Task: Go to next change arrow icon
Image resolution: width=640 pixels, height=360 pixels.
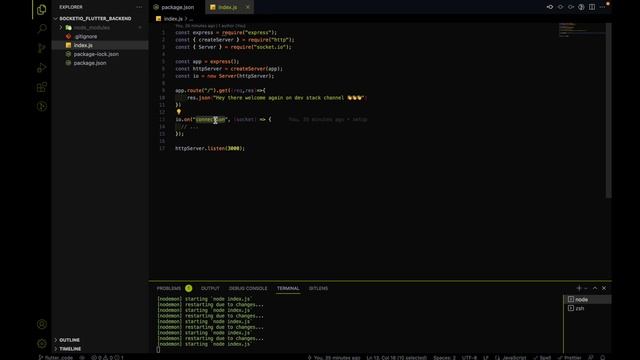Action: [571, 7]
